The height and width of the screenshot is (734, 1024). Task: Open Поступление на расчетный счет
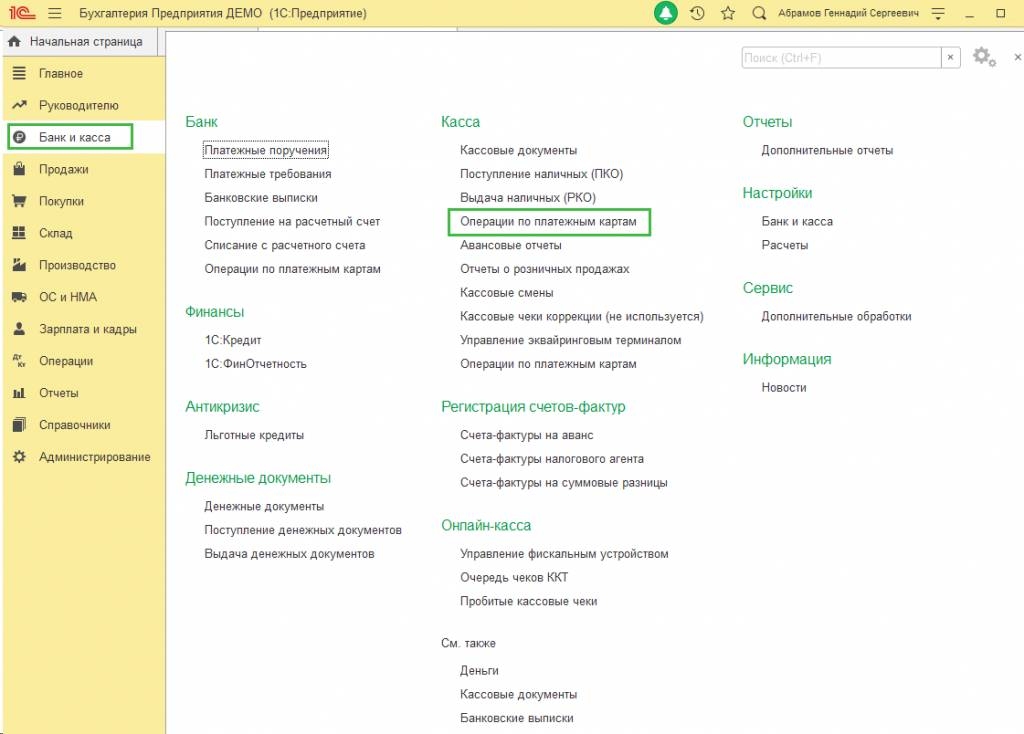coord(292,221)
